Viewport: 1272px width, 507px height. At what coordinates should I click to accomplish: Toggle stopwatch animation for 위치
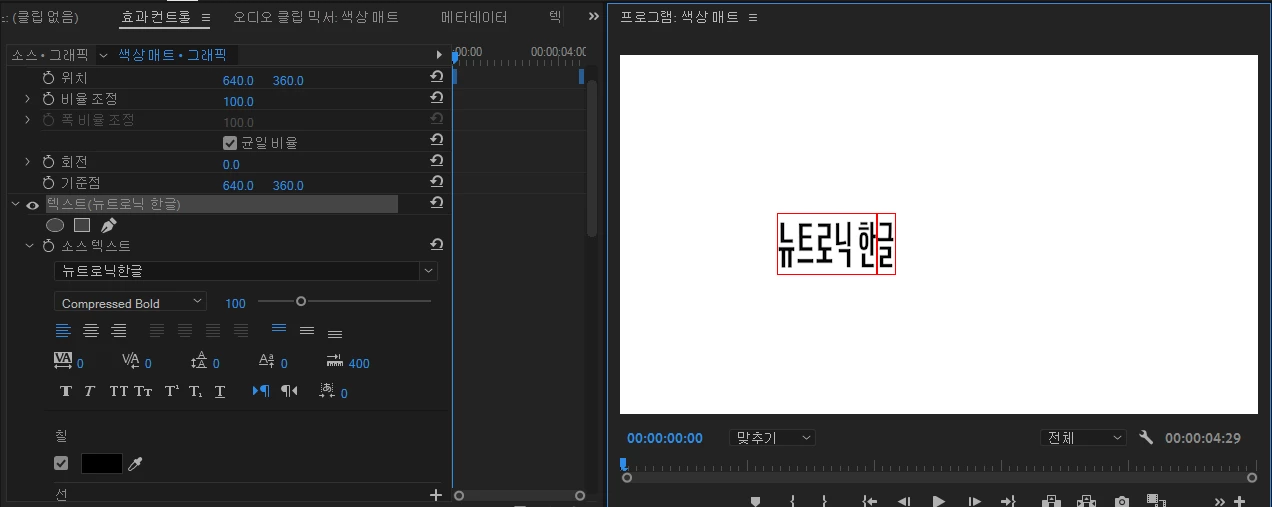click(48, 78)
